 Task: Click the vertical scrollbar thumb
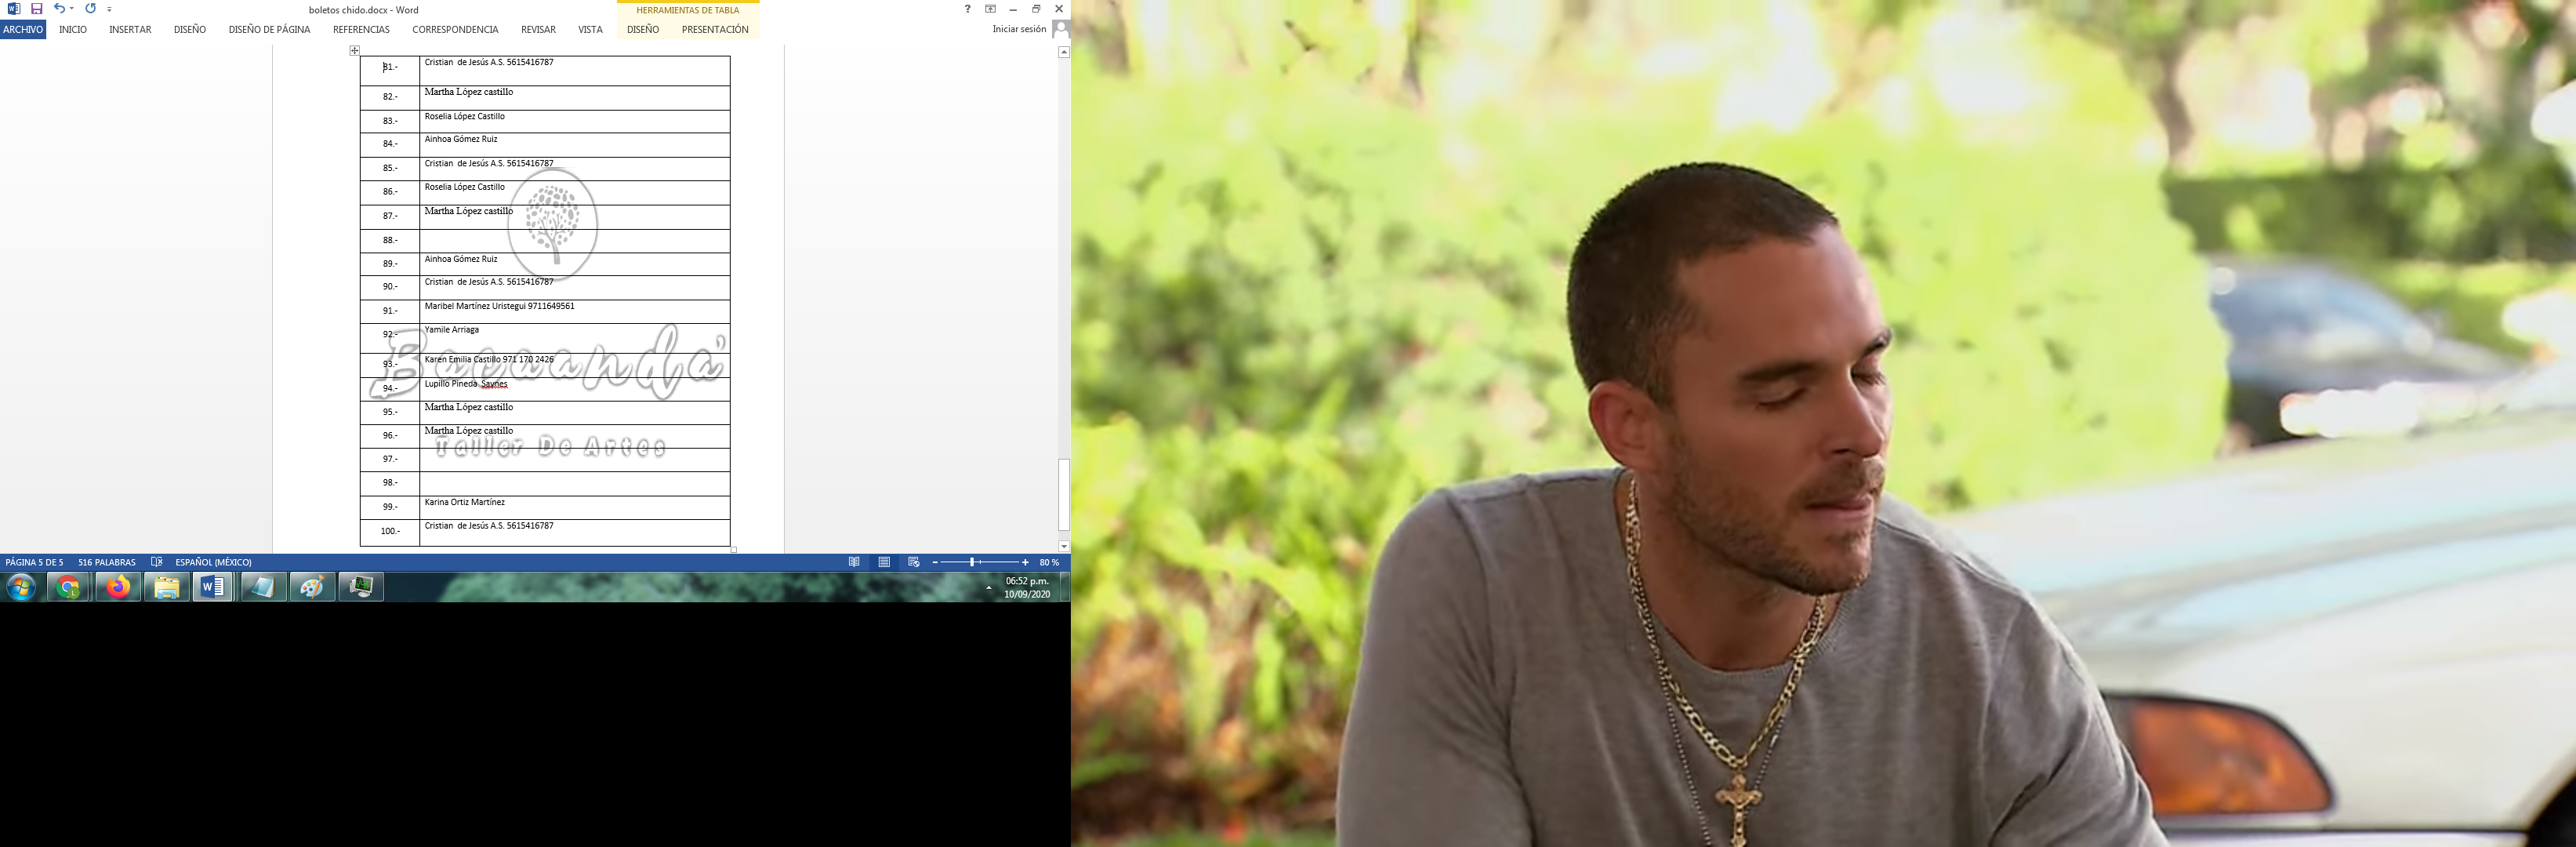(1064, 495)
